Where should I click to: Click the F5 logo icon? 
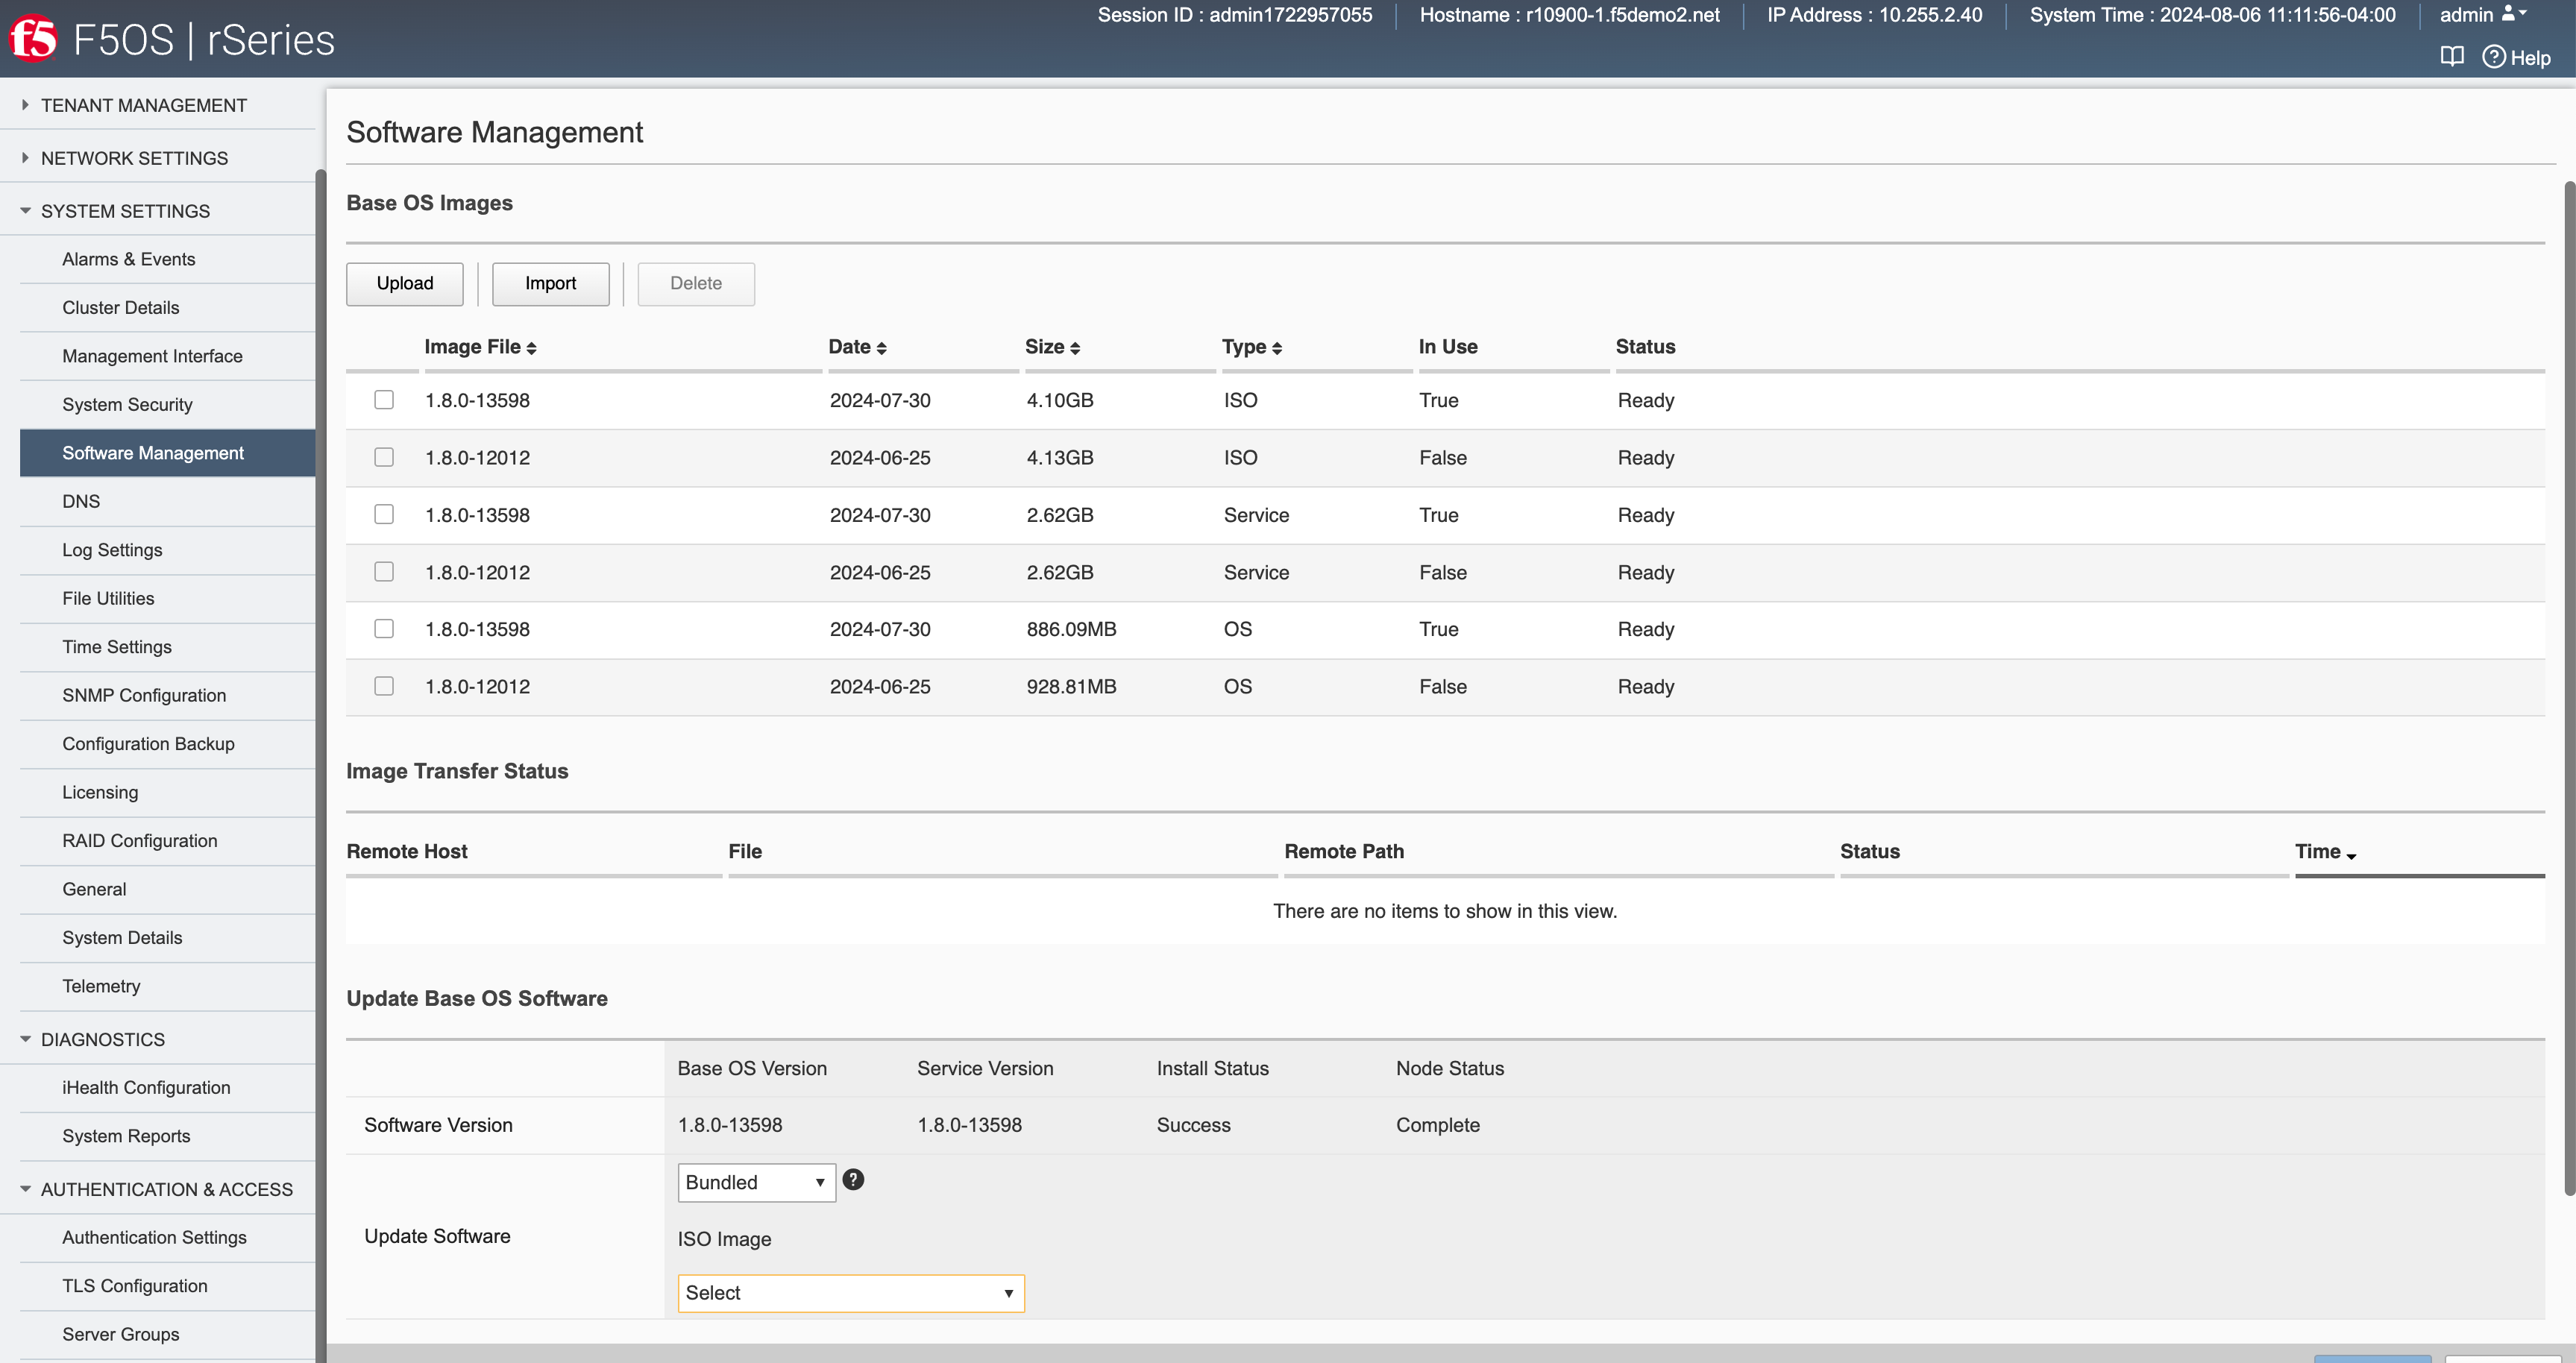33,39
